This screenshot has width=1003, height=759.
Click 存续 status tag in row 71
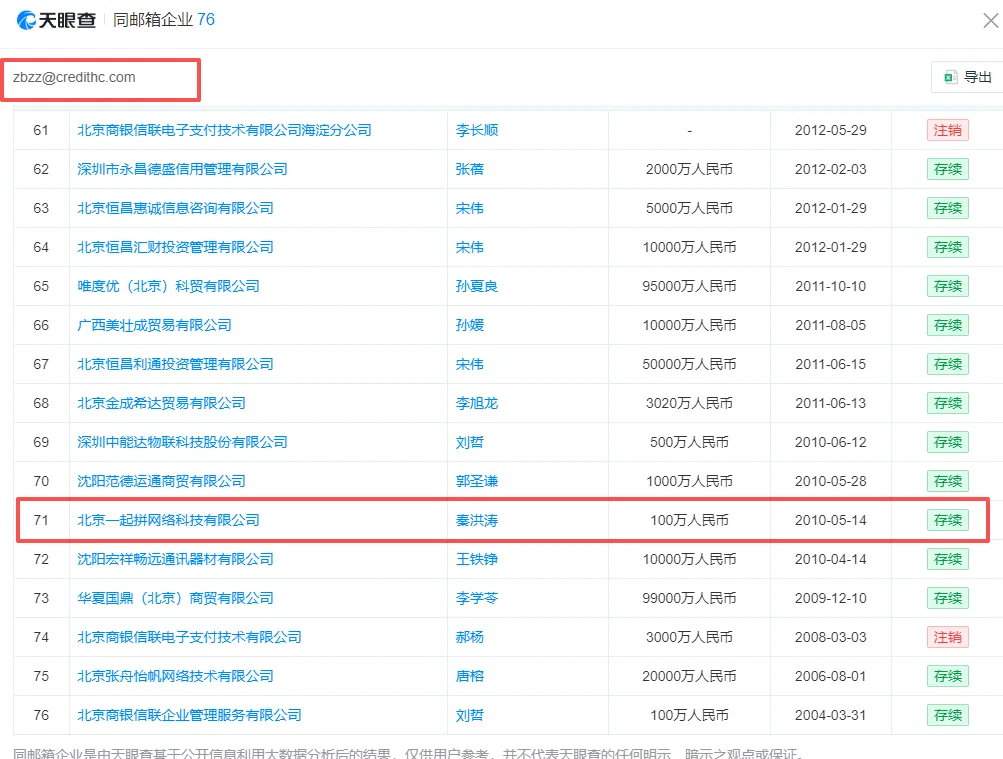[x=947, y=520]
